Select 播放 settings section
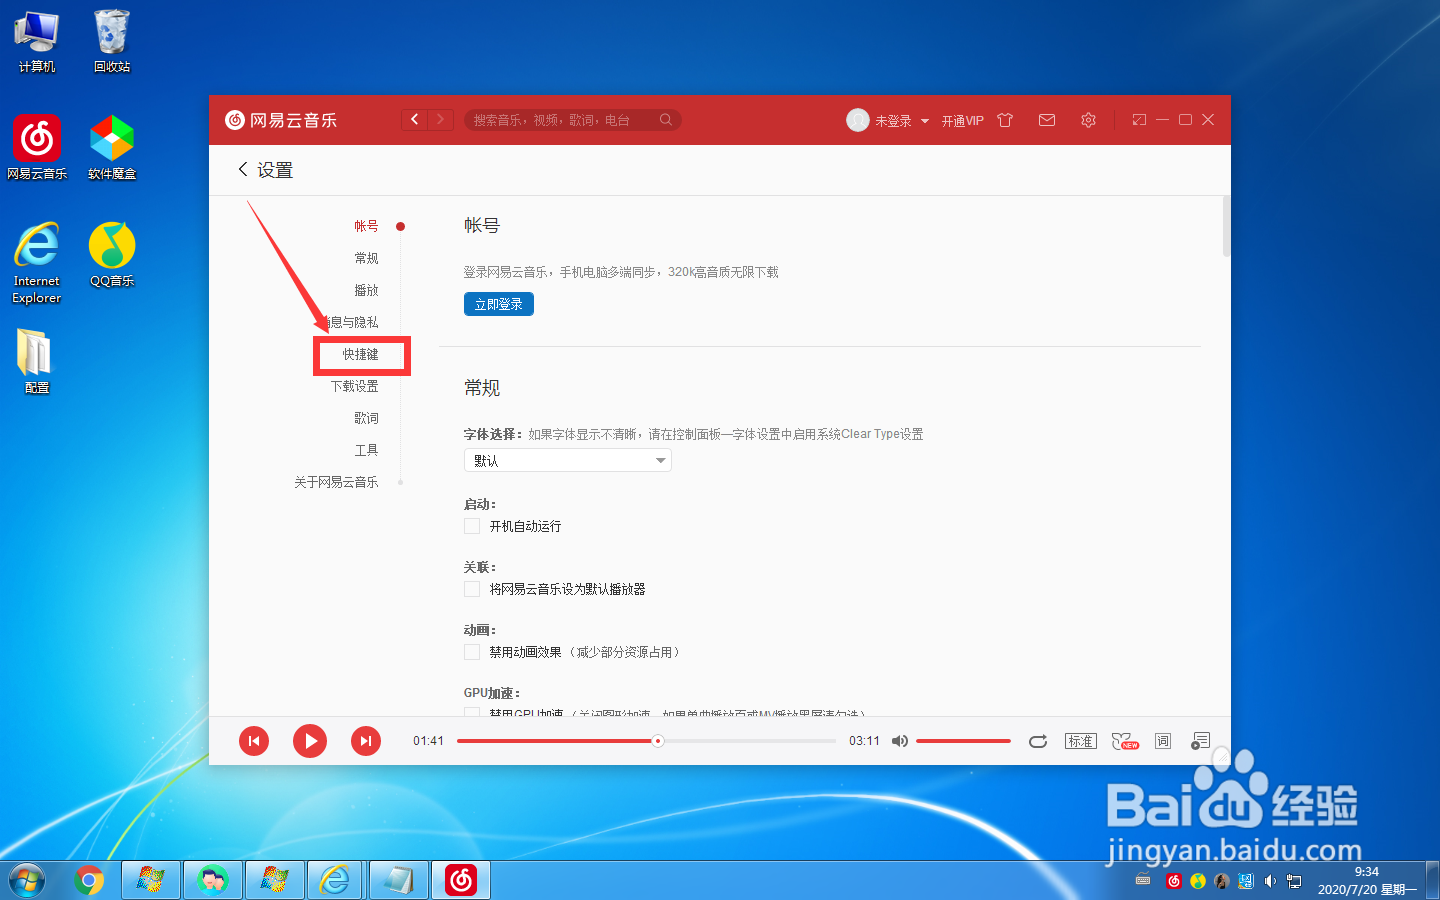Viewport: 1440px width, 900px height. (x=366, y=290)
